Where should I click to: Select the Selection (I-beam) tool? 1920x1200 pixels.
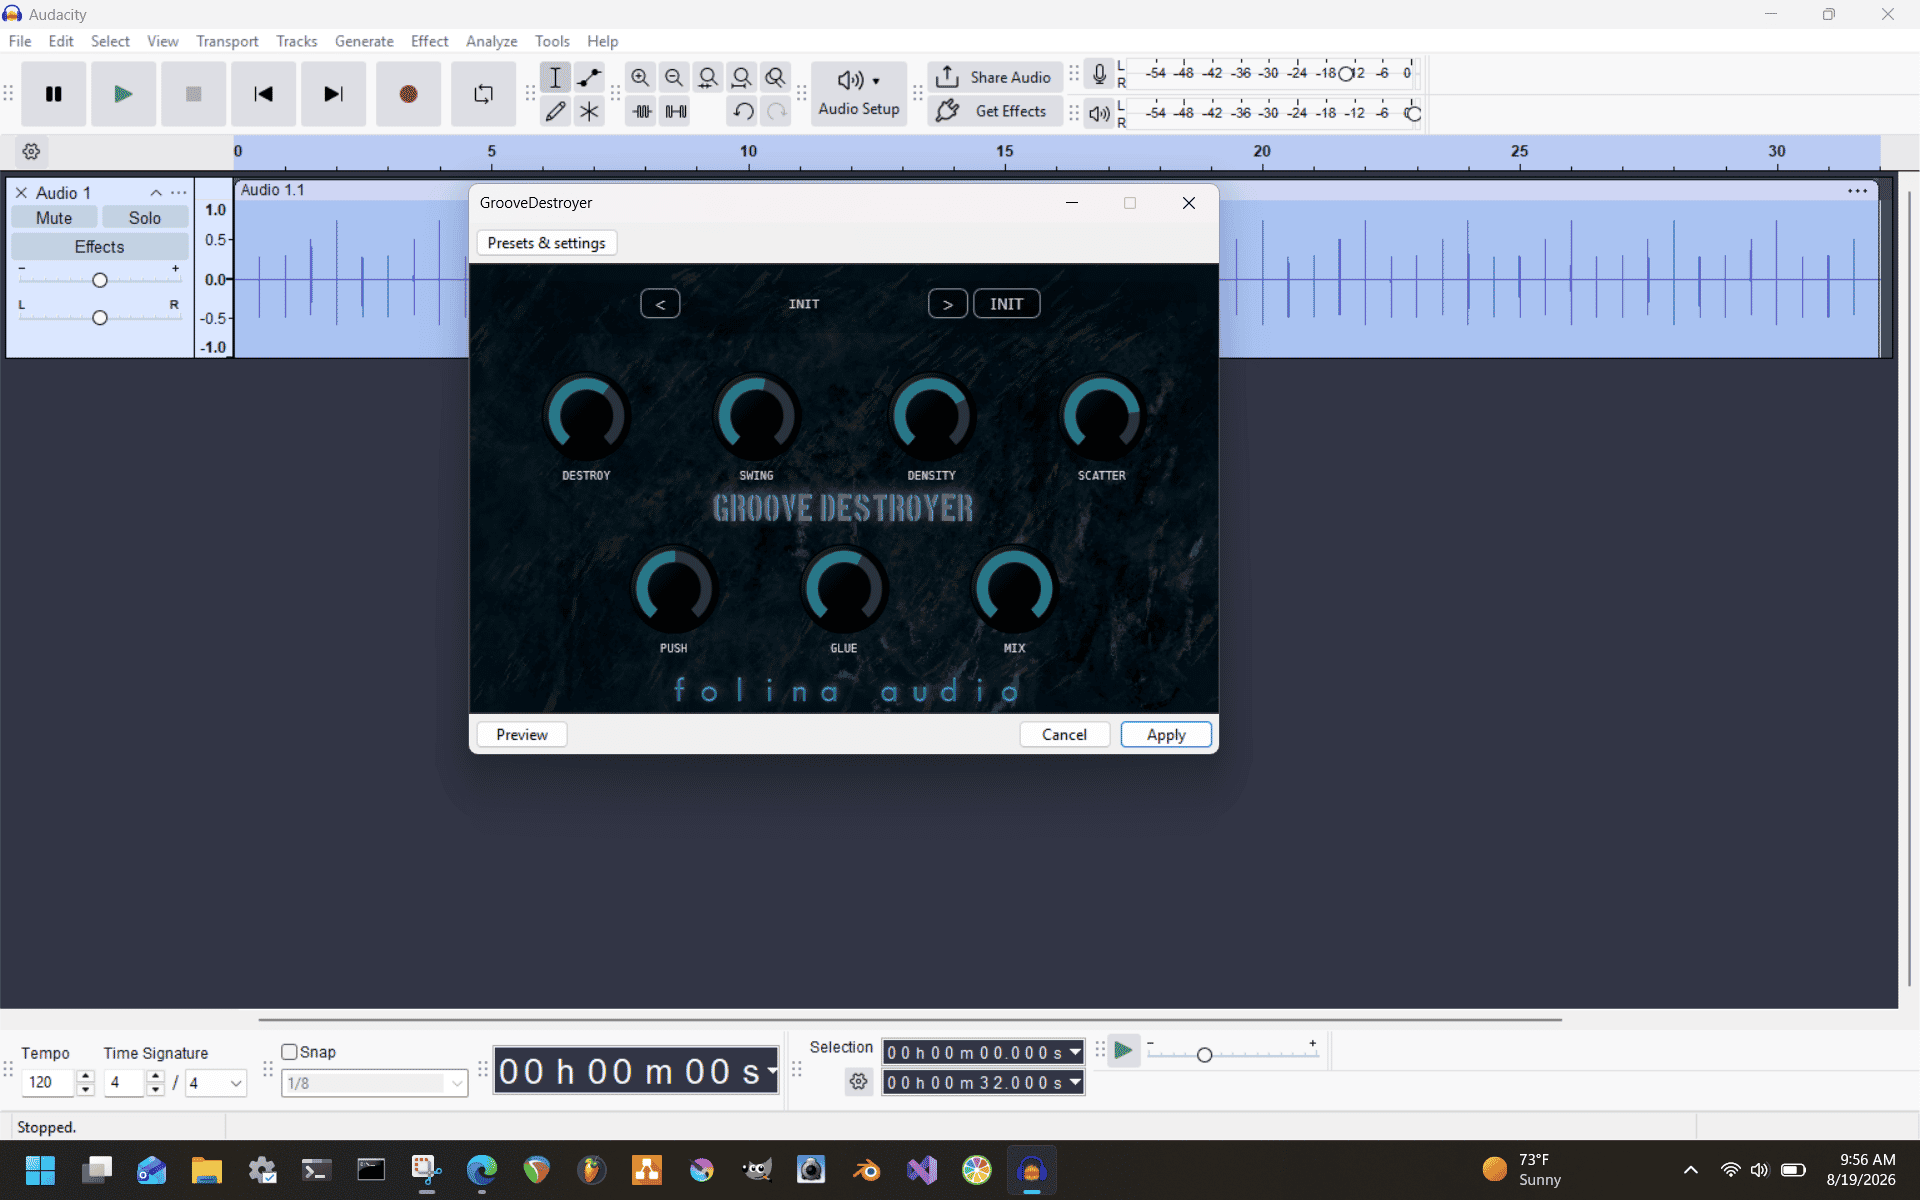point(555,77)
